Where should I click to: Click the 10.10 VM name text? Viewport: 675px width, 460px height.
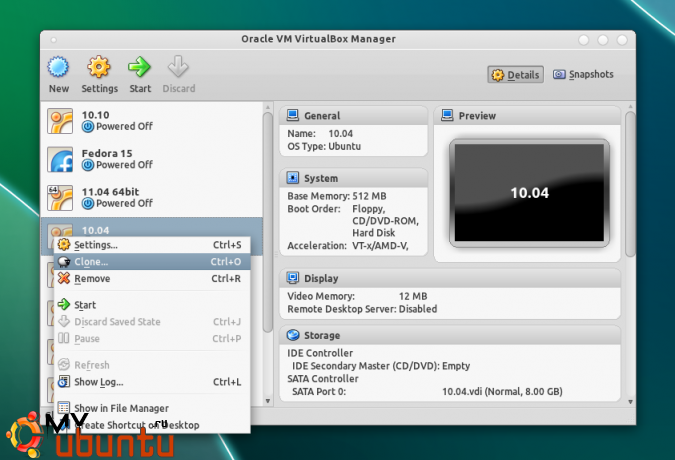pos(96,115)
